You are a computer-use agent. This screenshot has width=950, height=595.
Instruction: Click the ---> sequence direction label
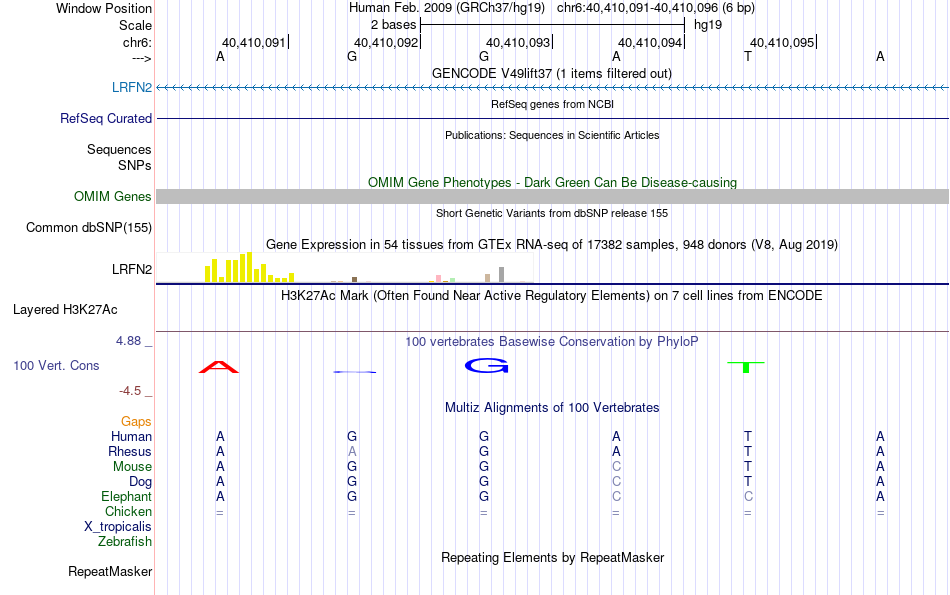click(x=141, y=58)
